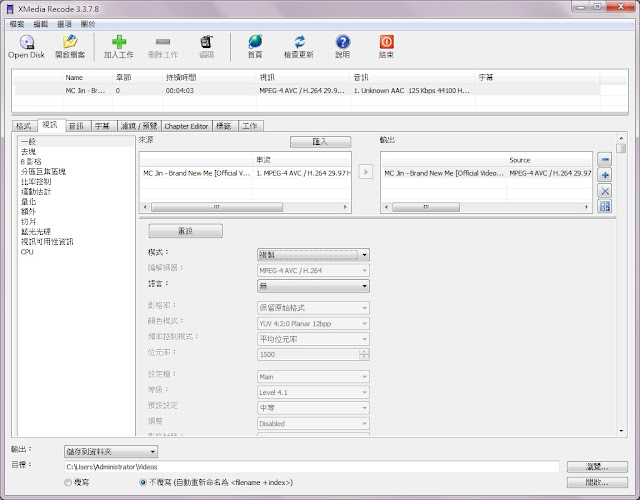The image size is (640, 500).
Task: Switch to the 工作 tab
Action: click(x=250, y=126)
